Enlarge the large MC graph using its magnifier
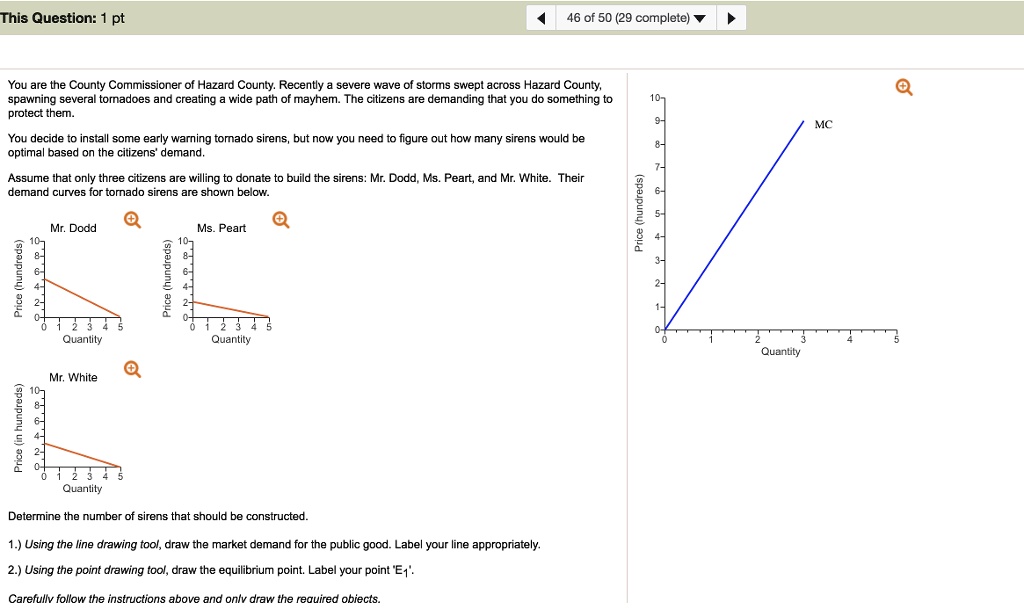Viewport: 1024px width, 616px height. 903,87
